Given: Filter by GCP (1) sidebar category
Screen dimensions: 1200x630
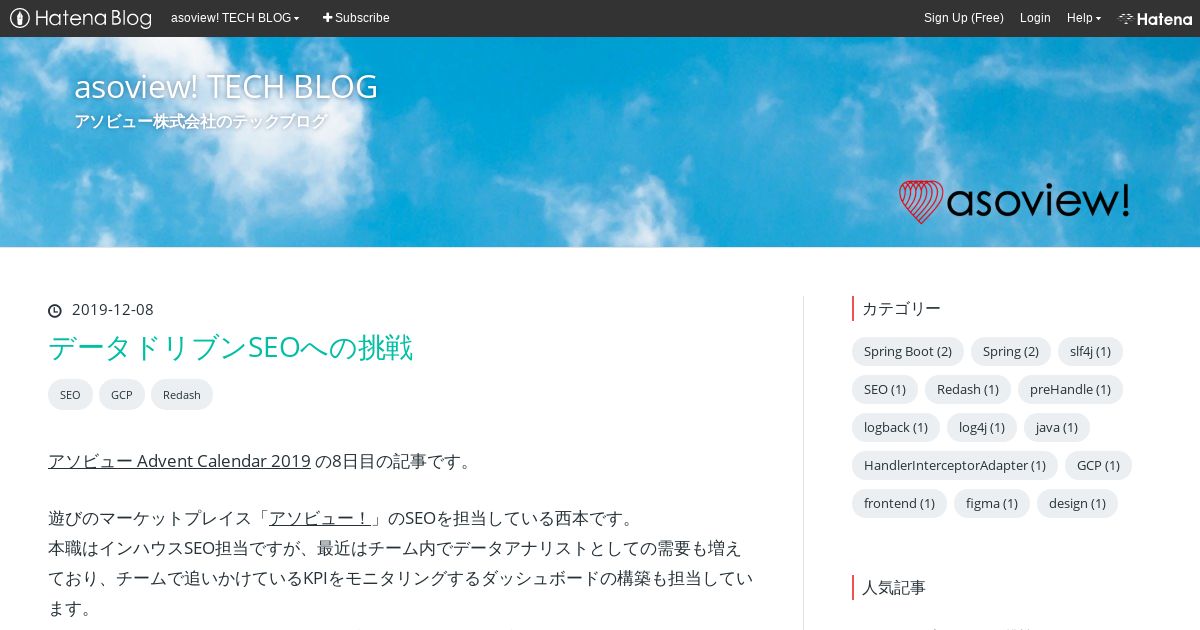Looking at the screenshot, I should point(1098,465).
